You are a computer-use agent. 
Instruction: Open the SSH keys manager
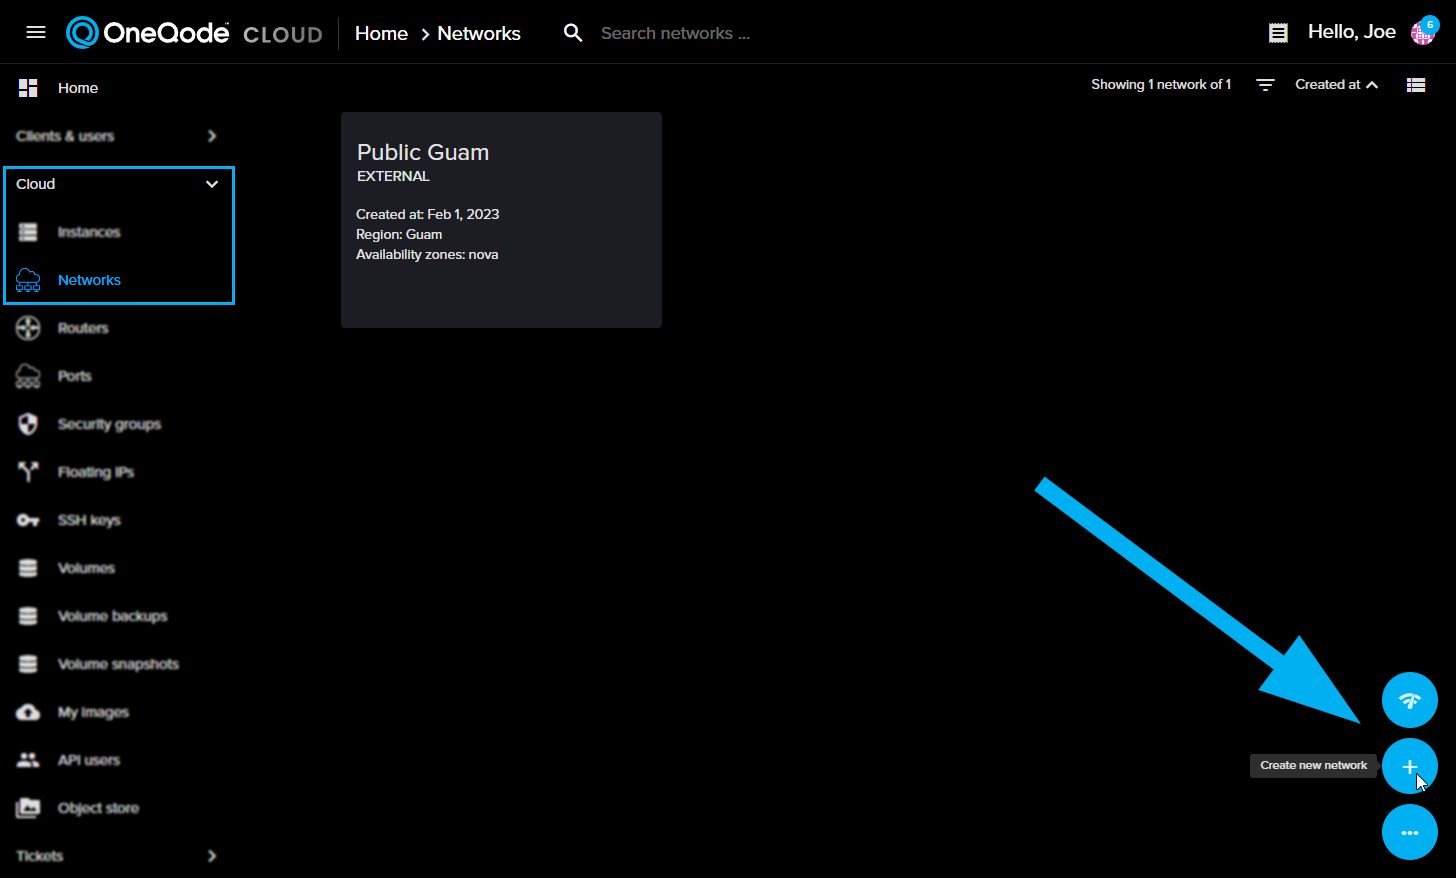89,519
